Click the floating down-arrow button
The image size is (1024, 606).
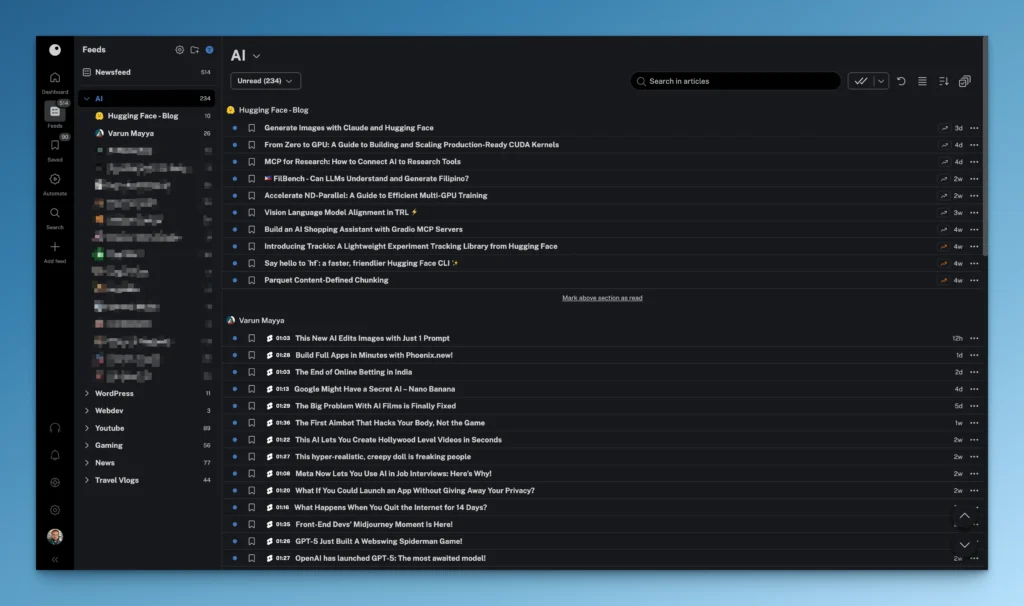965,545
